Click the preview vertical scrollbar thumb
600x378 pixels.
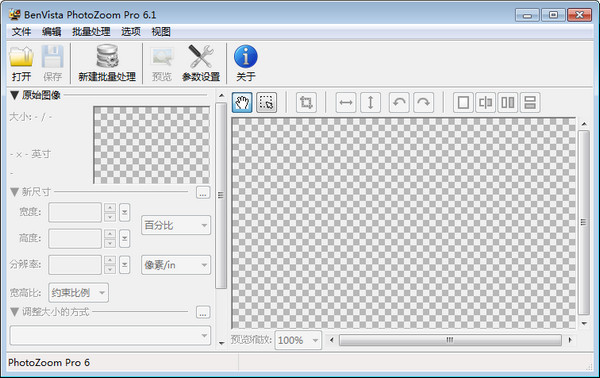click(x=584, y=222)
